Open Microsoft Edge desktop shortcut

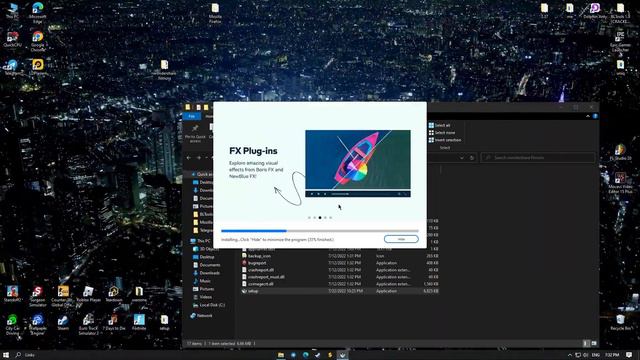pyautogui.click(x=38, y=12)
